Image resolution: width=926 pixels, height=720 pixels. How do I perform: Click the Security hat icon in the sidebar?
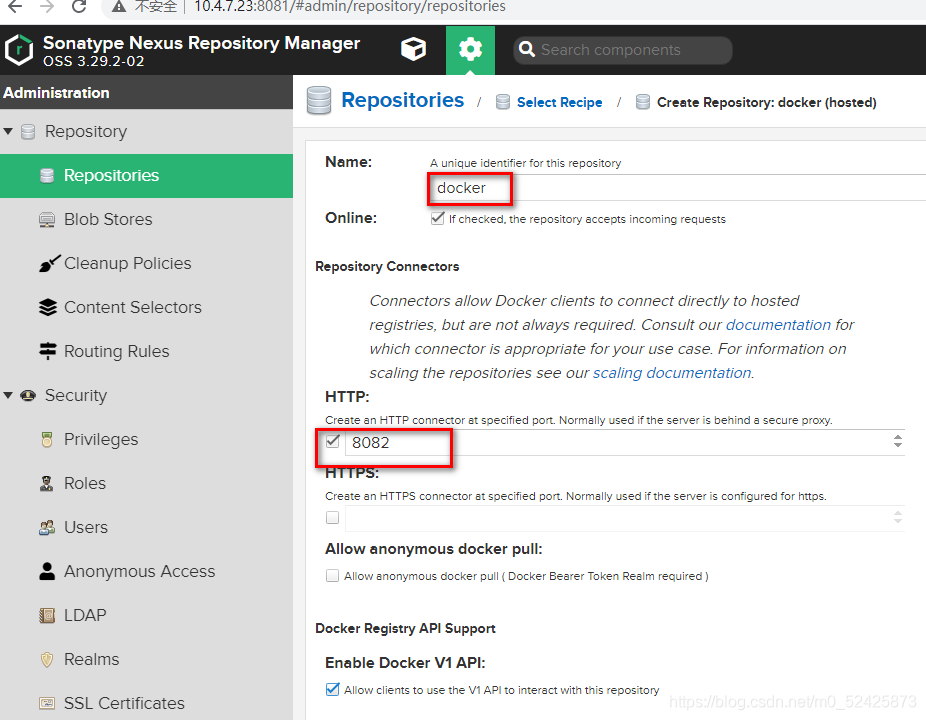28,395
